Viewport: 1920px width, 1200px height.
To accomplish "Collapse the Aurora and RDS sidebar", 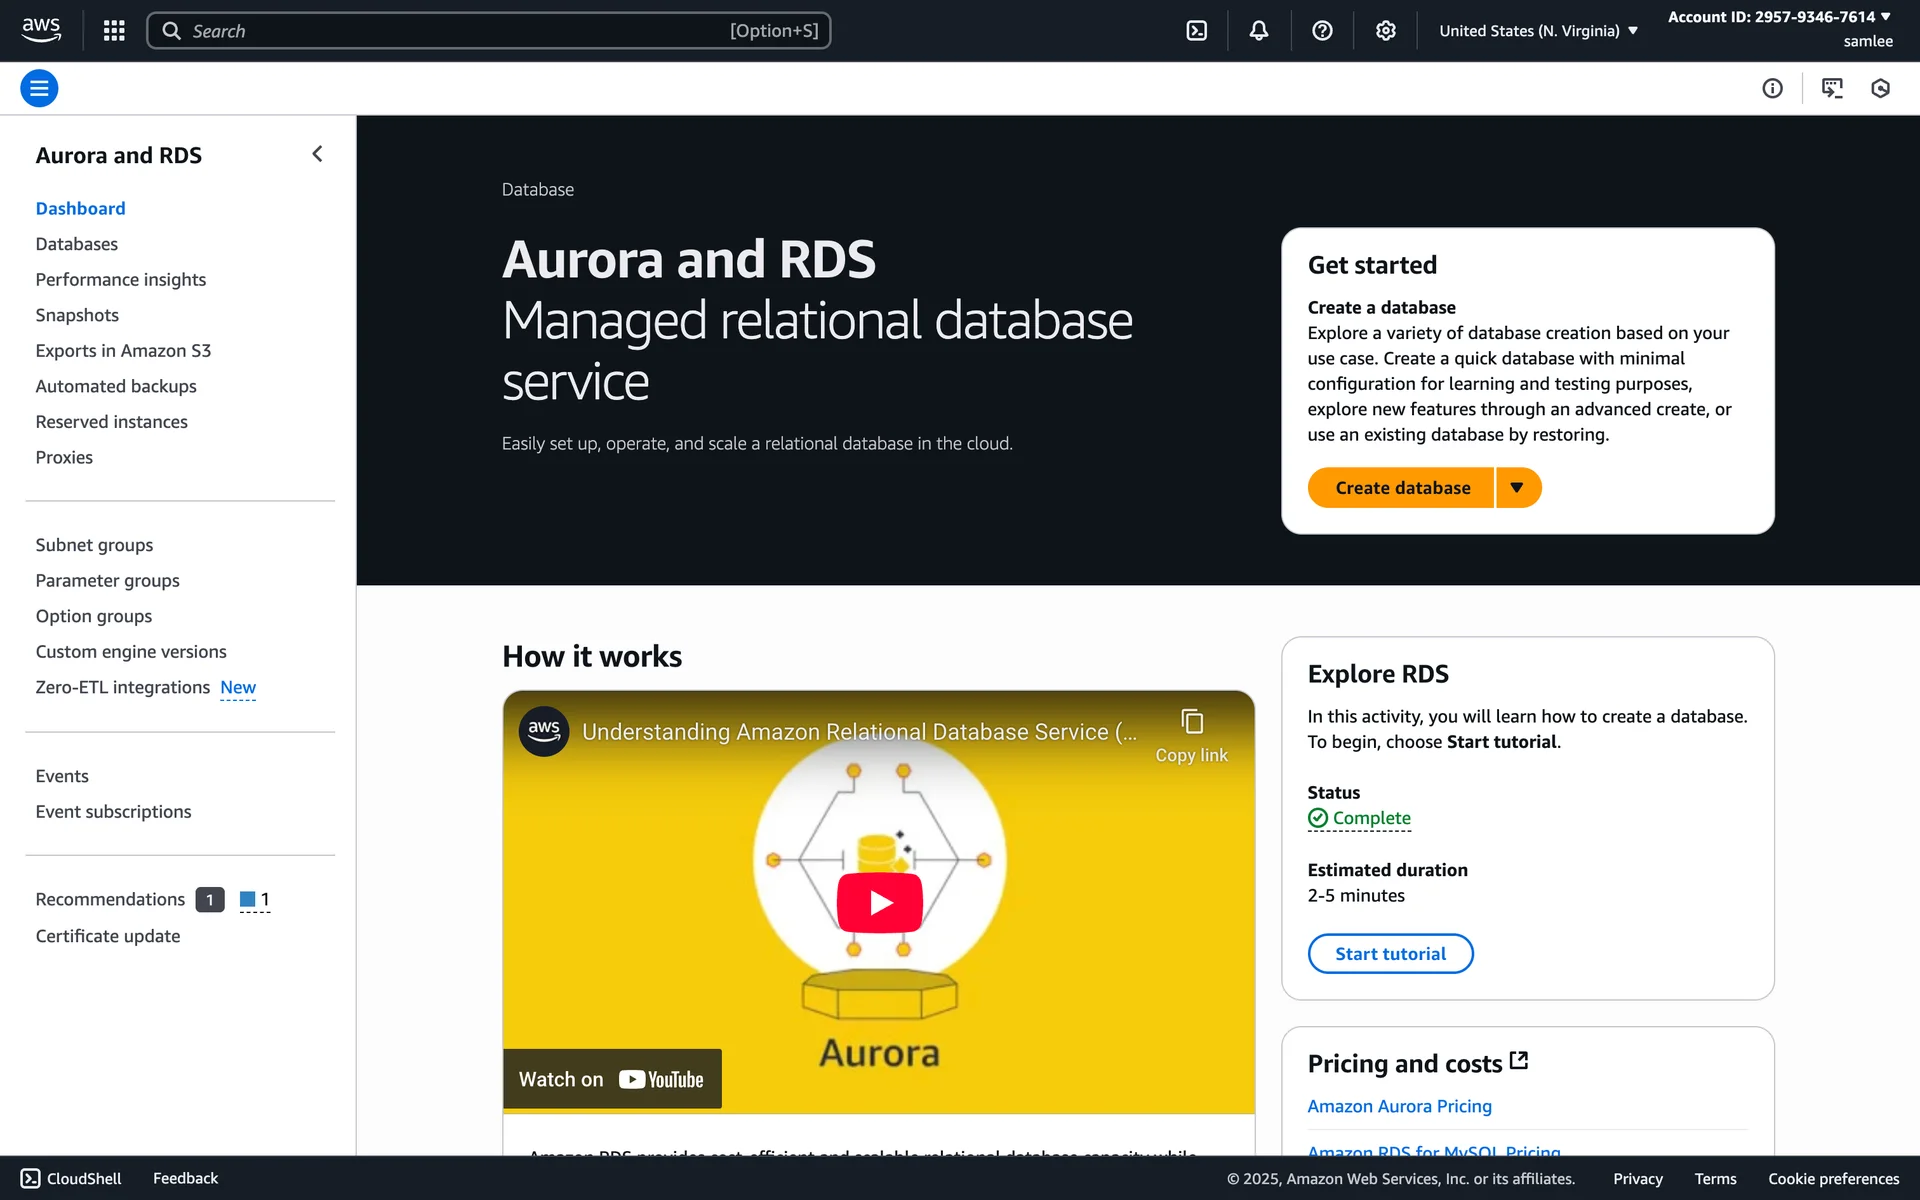I will [x=317, y=154].
